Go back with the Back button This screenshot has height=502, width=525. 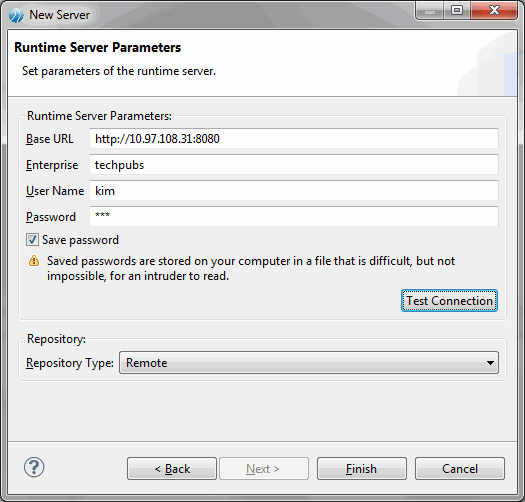(x=172, y=469)
